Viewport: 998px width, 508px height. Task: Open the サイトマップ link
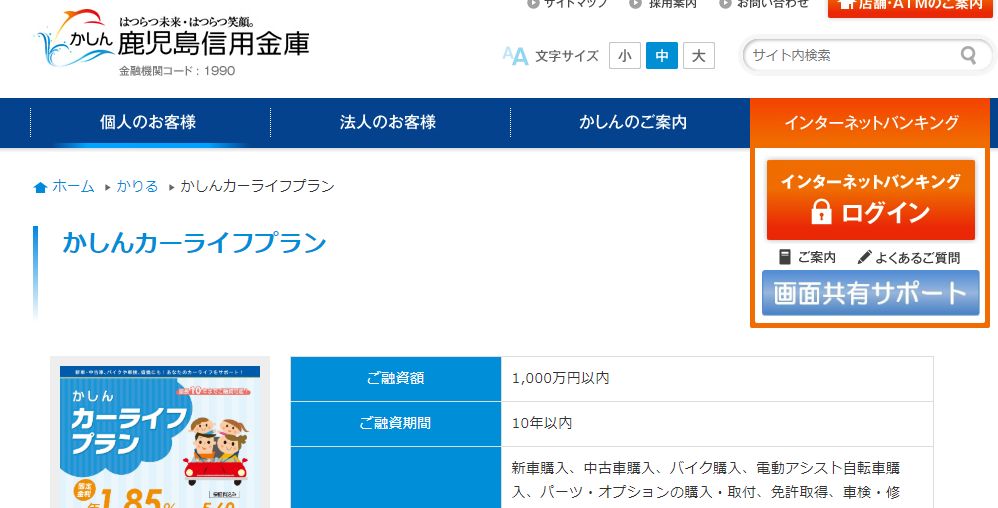(568, 4)
